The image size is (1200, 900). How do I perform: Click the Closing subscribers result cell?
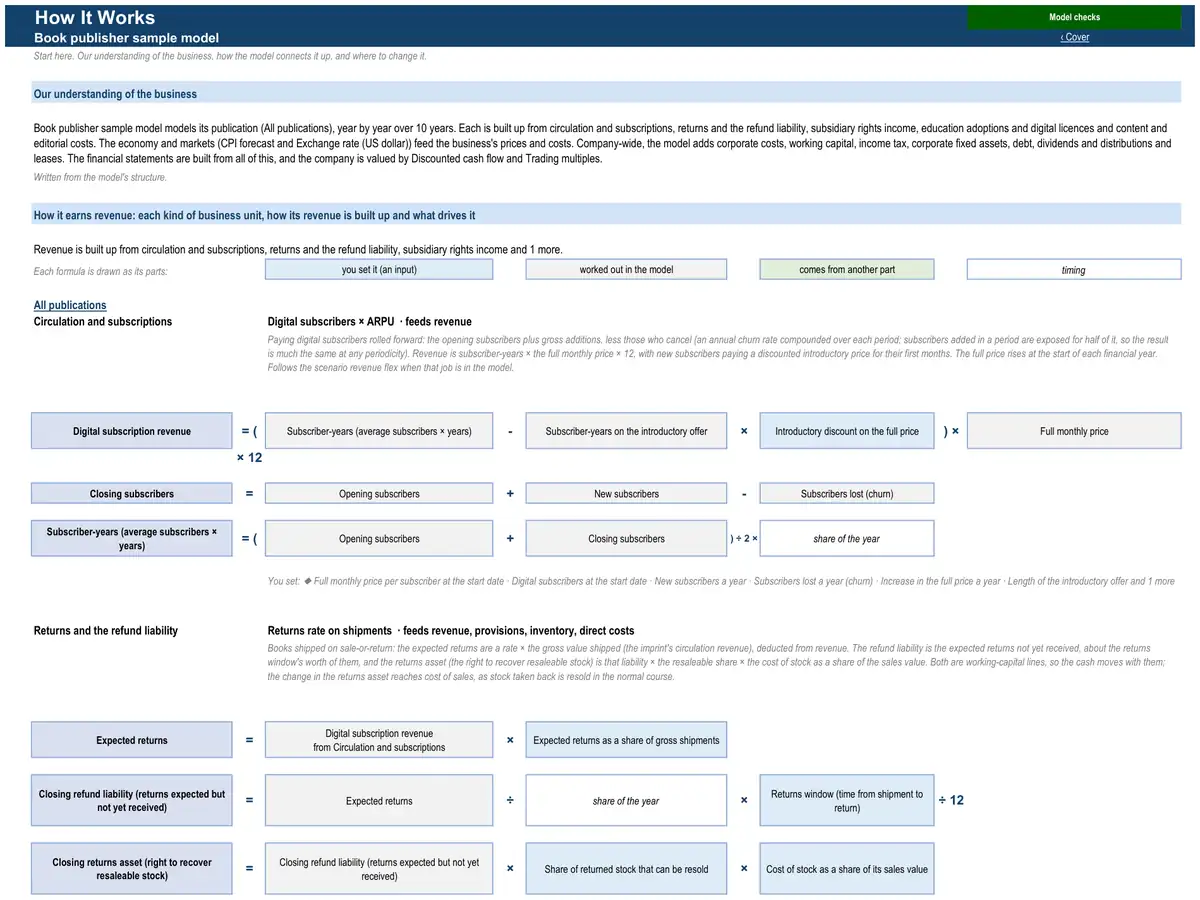click(132, 493)
